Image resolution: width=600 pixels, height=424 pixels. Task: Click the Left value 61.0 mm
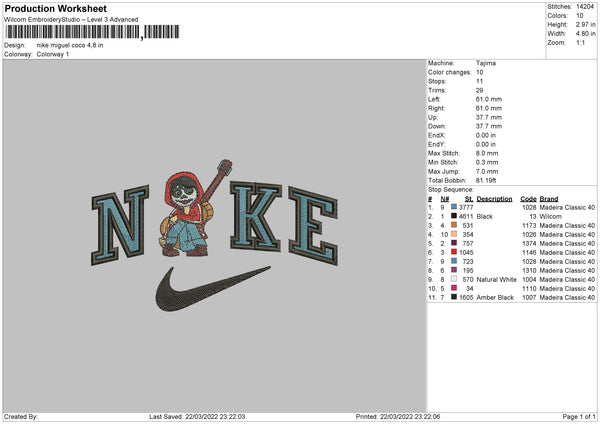pos(489,99)
